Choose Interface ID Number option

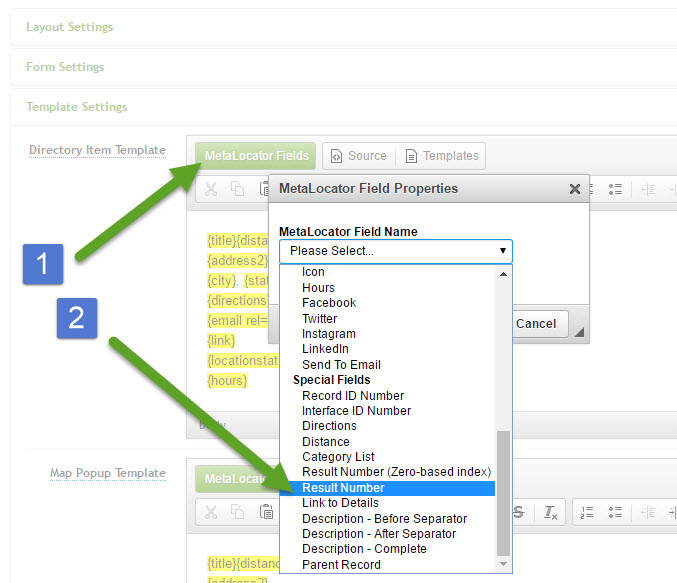tap(356, 411)
